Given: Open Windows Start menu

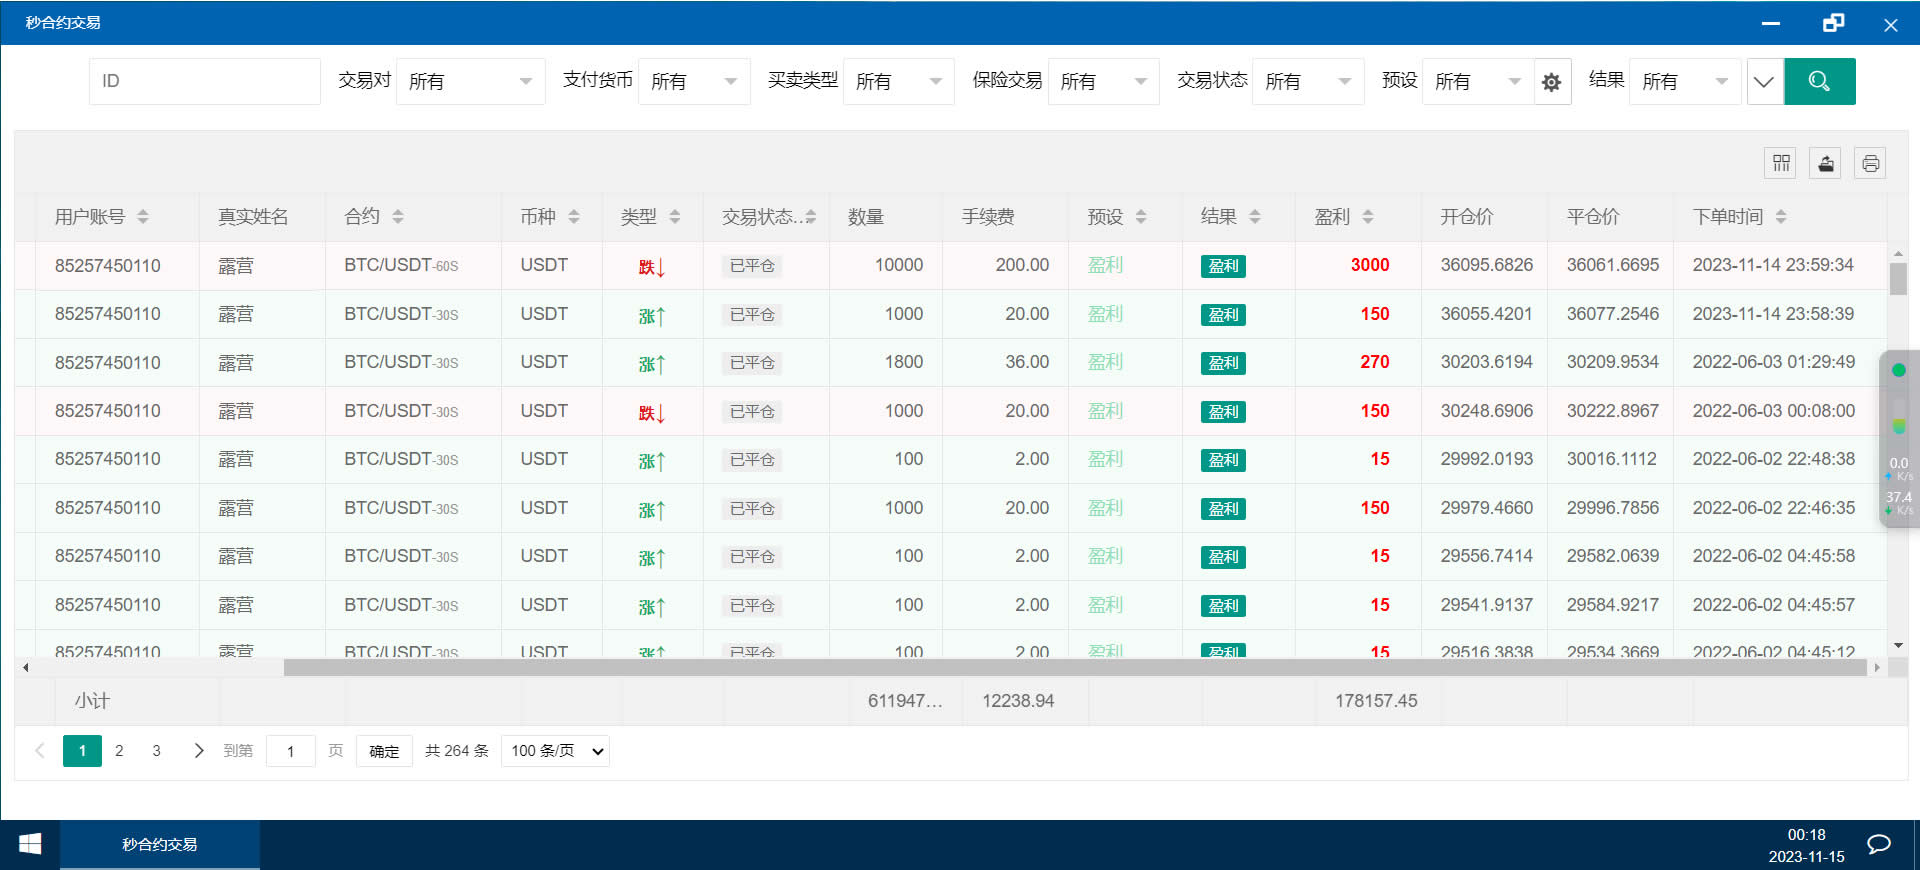Looking at the screenshot, I should (30, 844).
